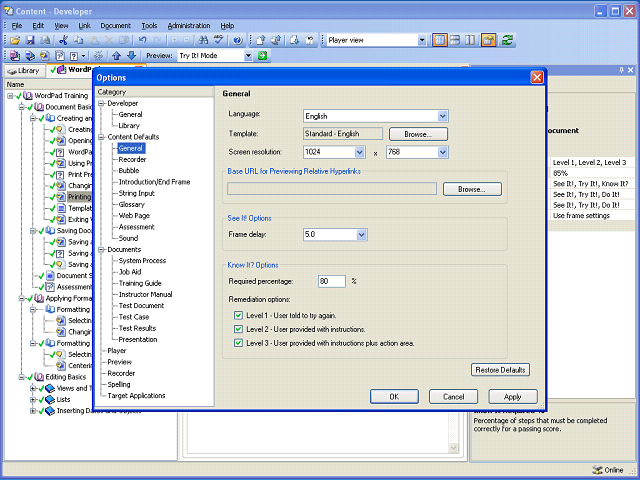The image size is (640, 480).
Task: Click the horizontal split layout icon
Action: pos(455,40)
